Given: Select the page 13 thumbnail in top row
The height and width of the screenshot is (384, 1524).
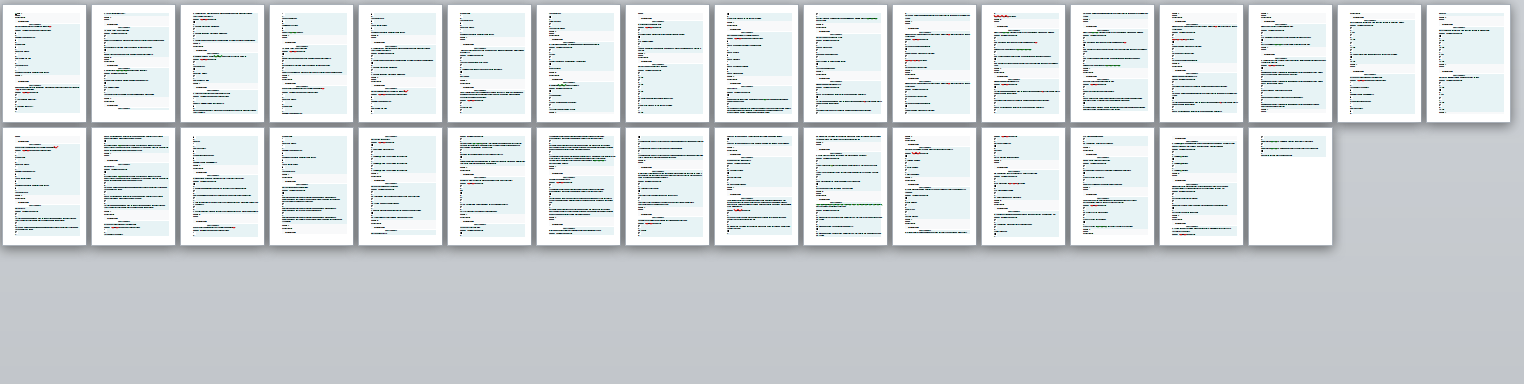Looking at the screenshot, I should click(1112, 63).
